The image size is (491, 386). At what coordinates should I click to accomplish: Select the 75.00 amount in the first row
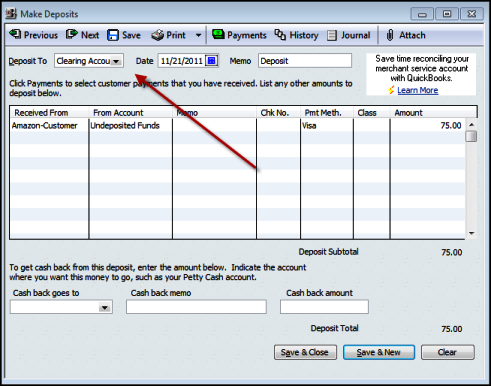click(427, 126)
